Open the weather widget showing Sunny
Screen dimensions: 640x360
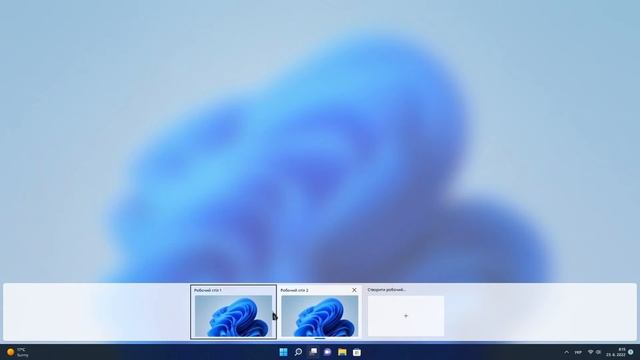[18, 352]
